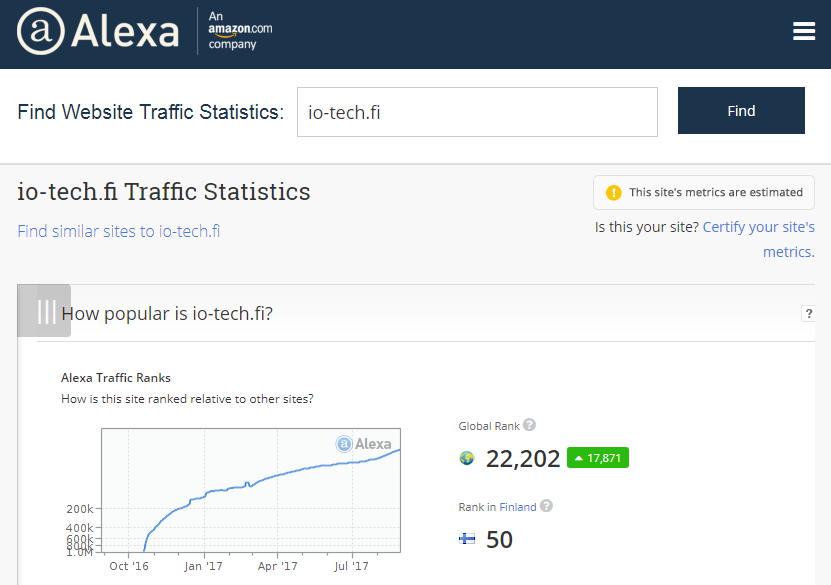Open the help icon beside Global Rank
Viewport: 831px width, 585px height.
pos(529,425)
